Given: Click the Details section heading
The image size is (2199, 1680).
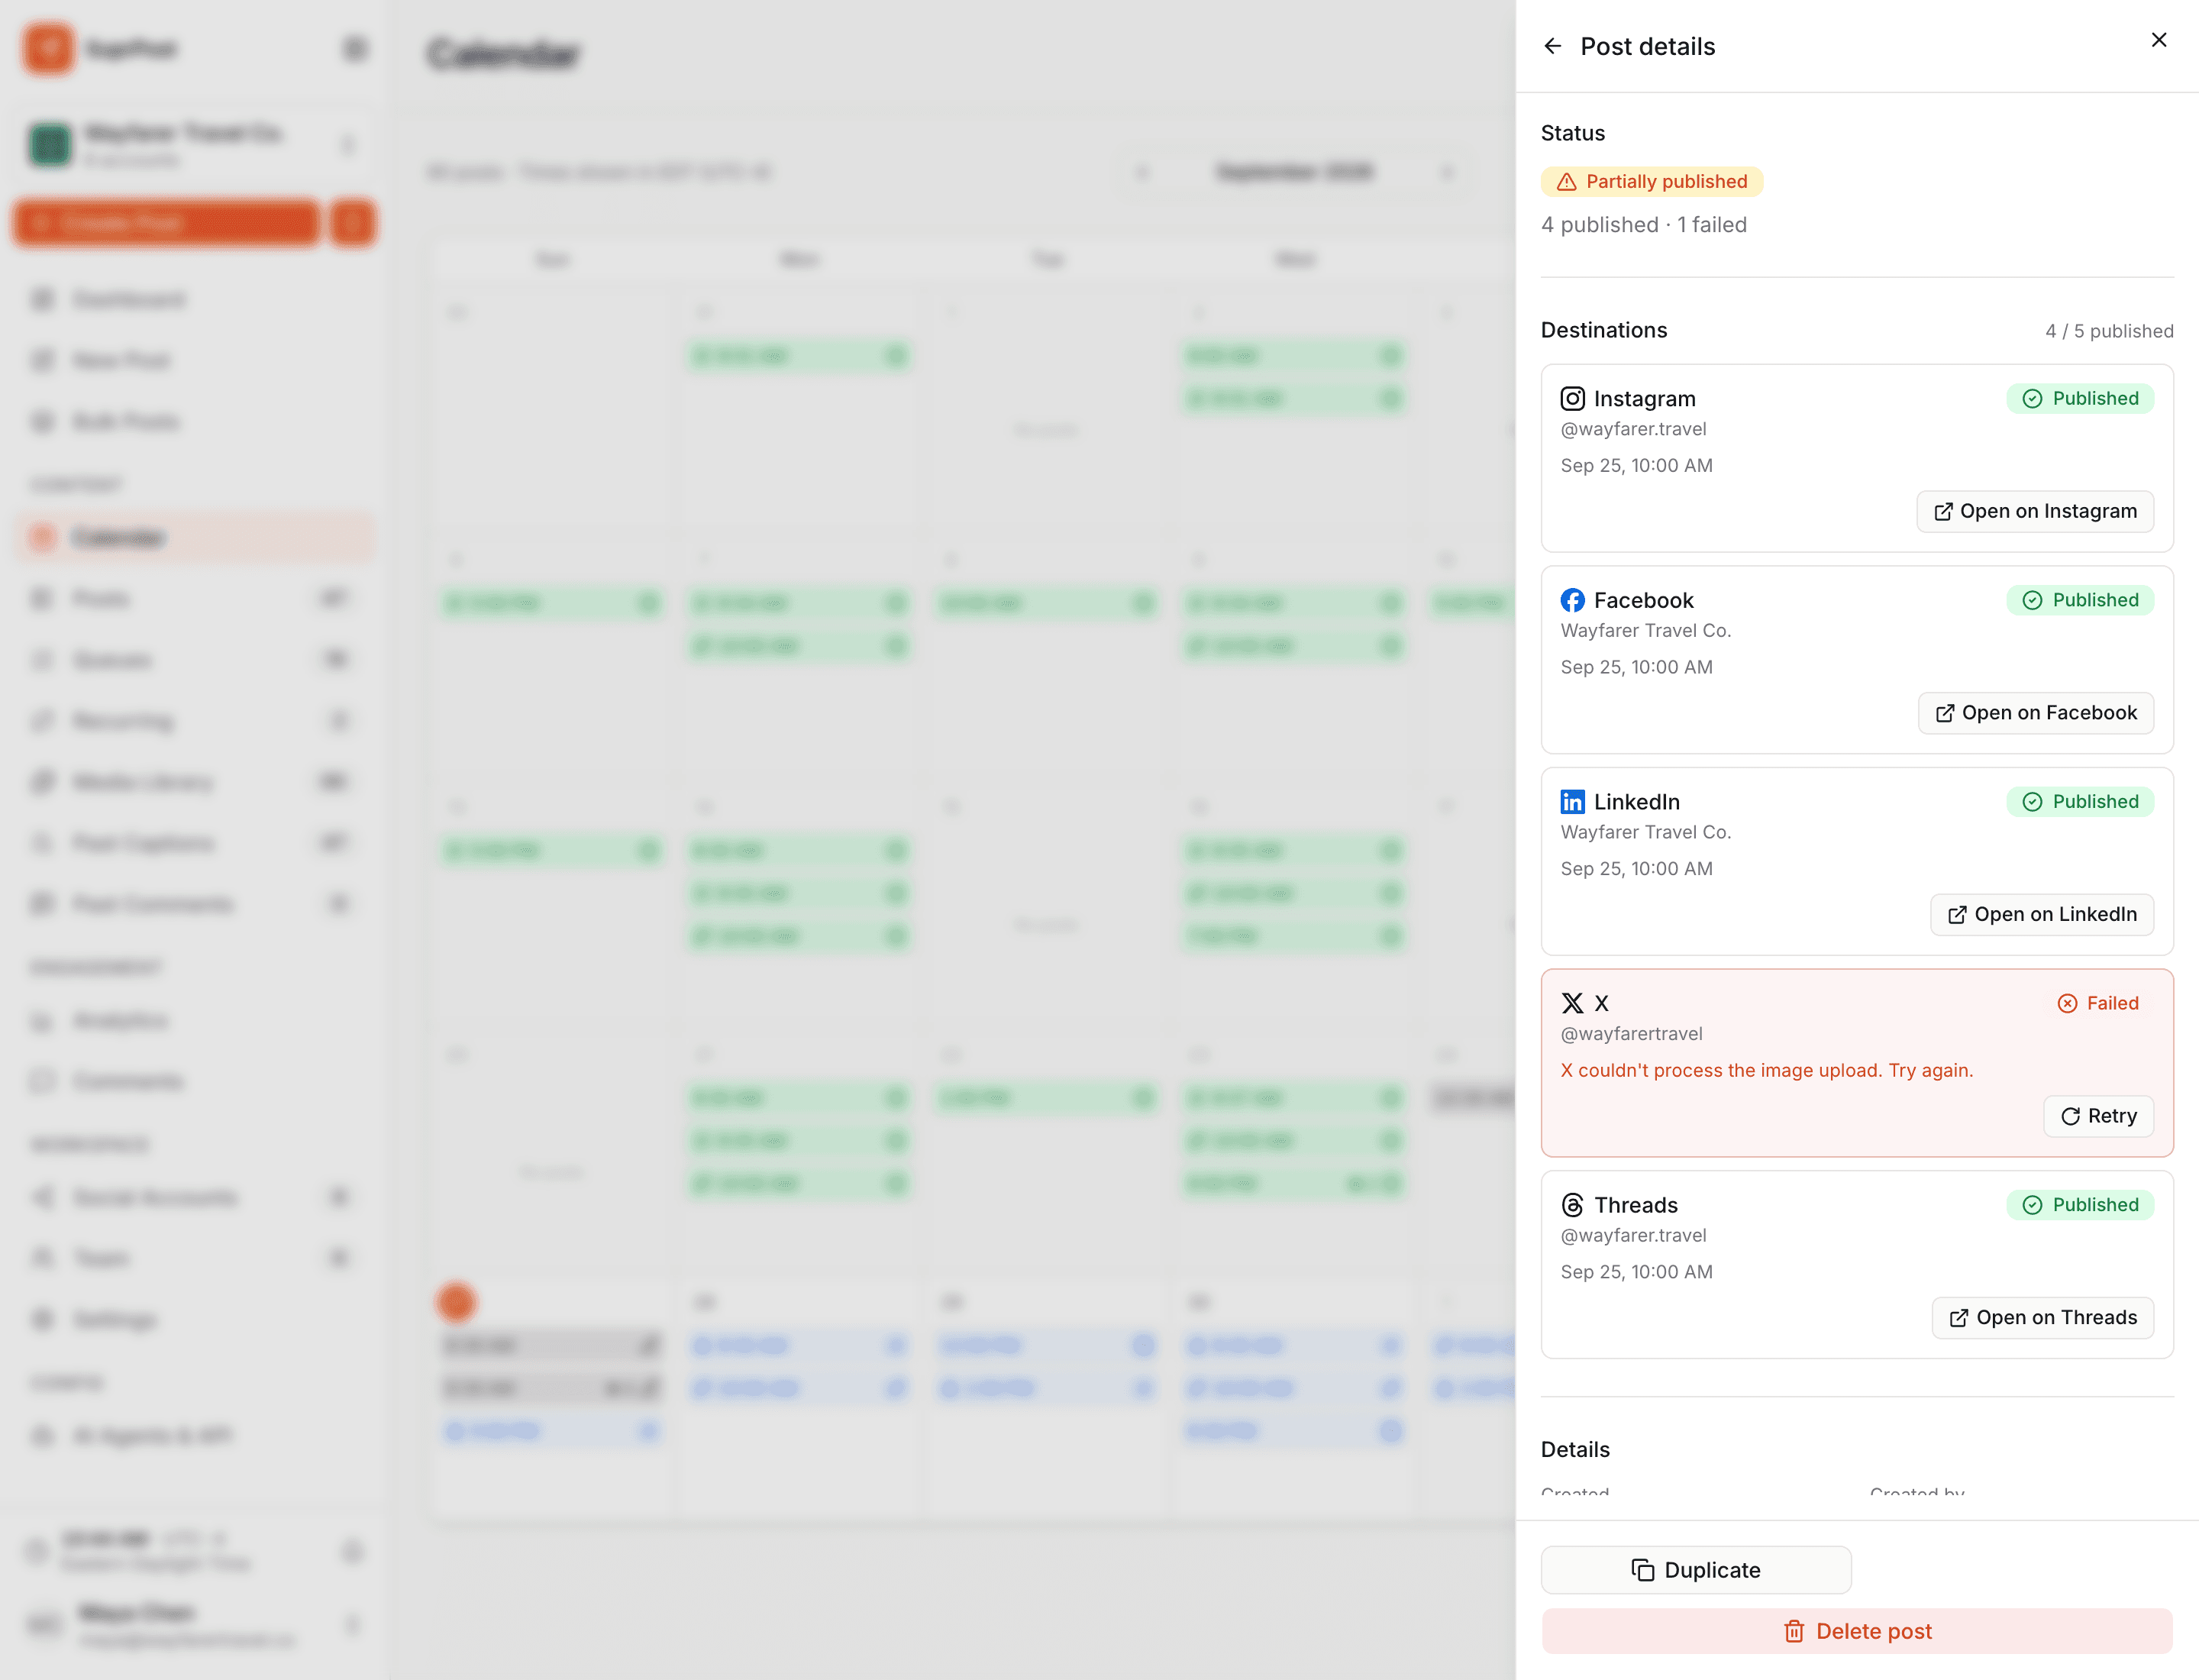Looking at the screenshot, I should (x=1575, y=1450).
